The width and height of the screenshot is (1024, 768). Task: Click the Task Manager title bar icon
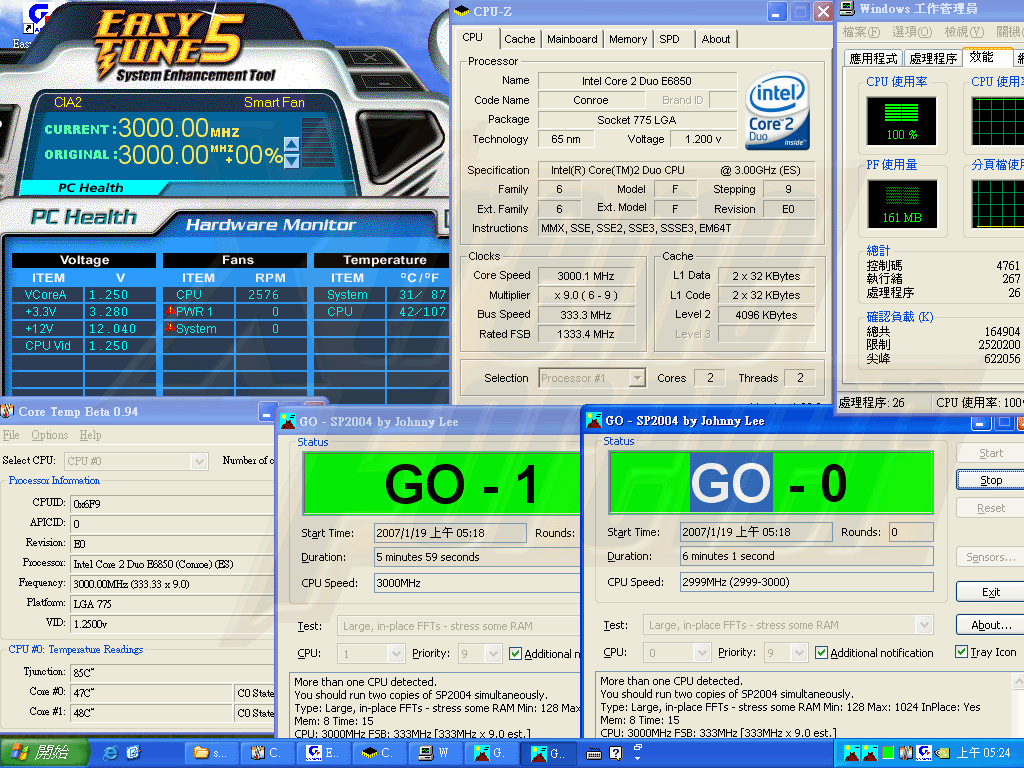pos(847,9)
